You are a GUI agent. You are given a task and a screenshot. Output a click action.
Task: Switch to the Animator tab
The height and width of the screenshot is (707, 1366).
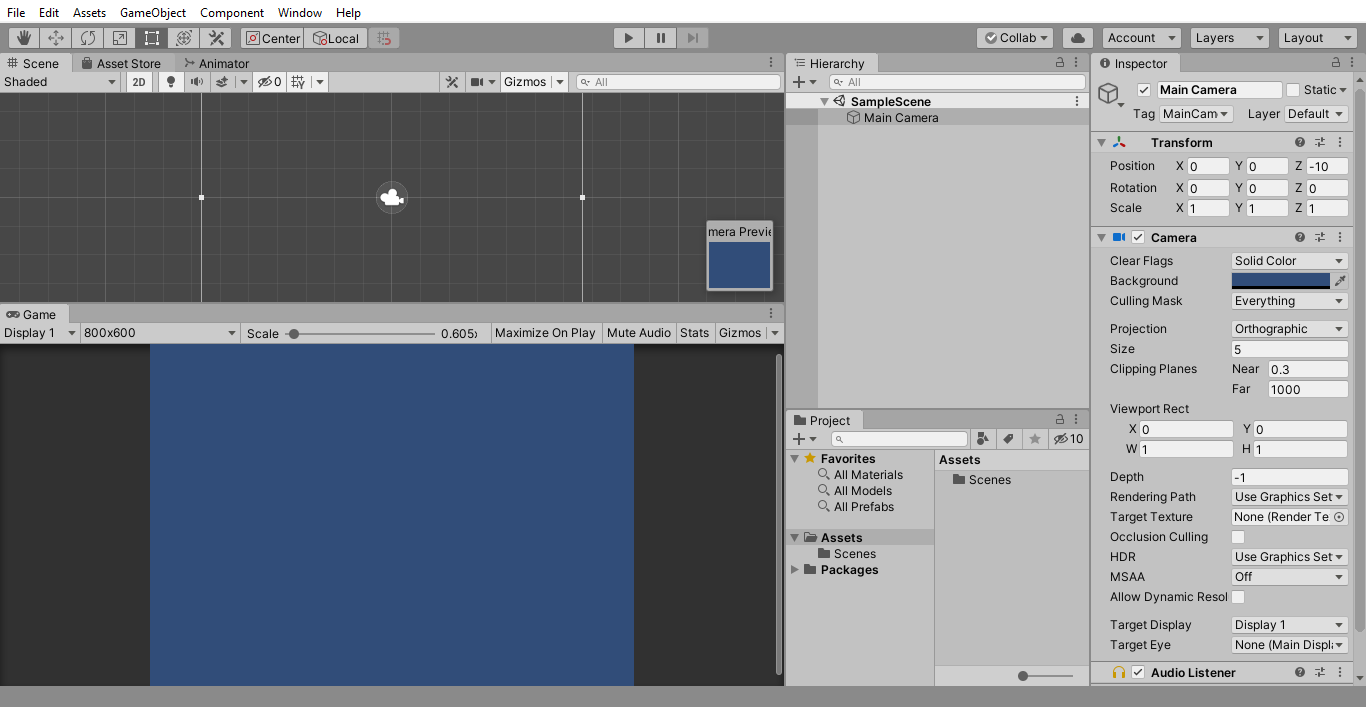(x=215, y=63)
